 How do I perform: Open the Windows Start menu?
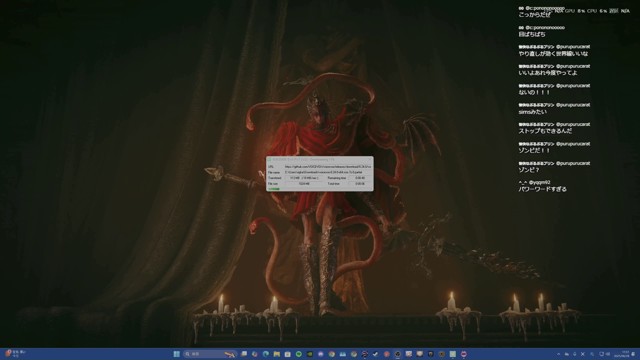(x=177, y=354)
